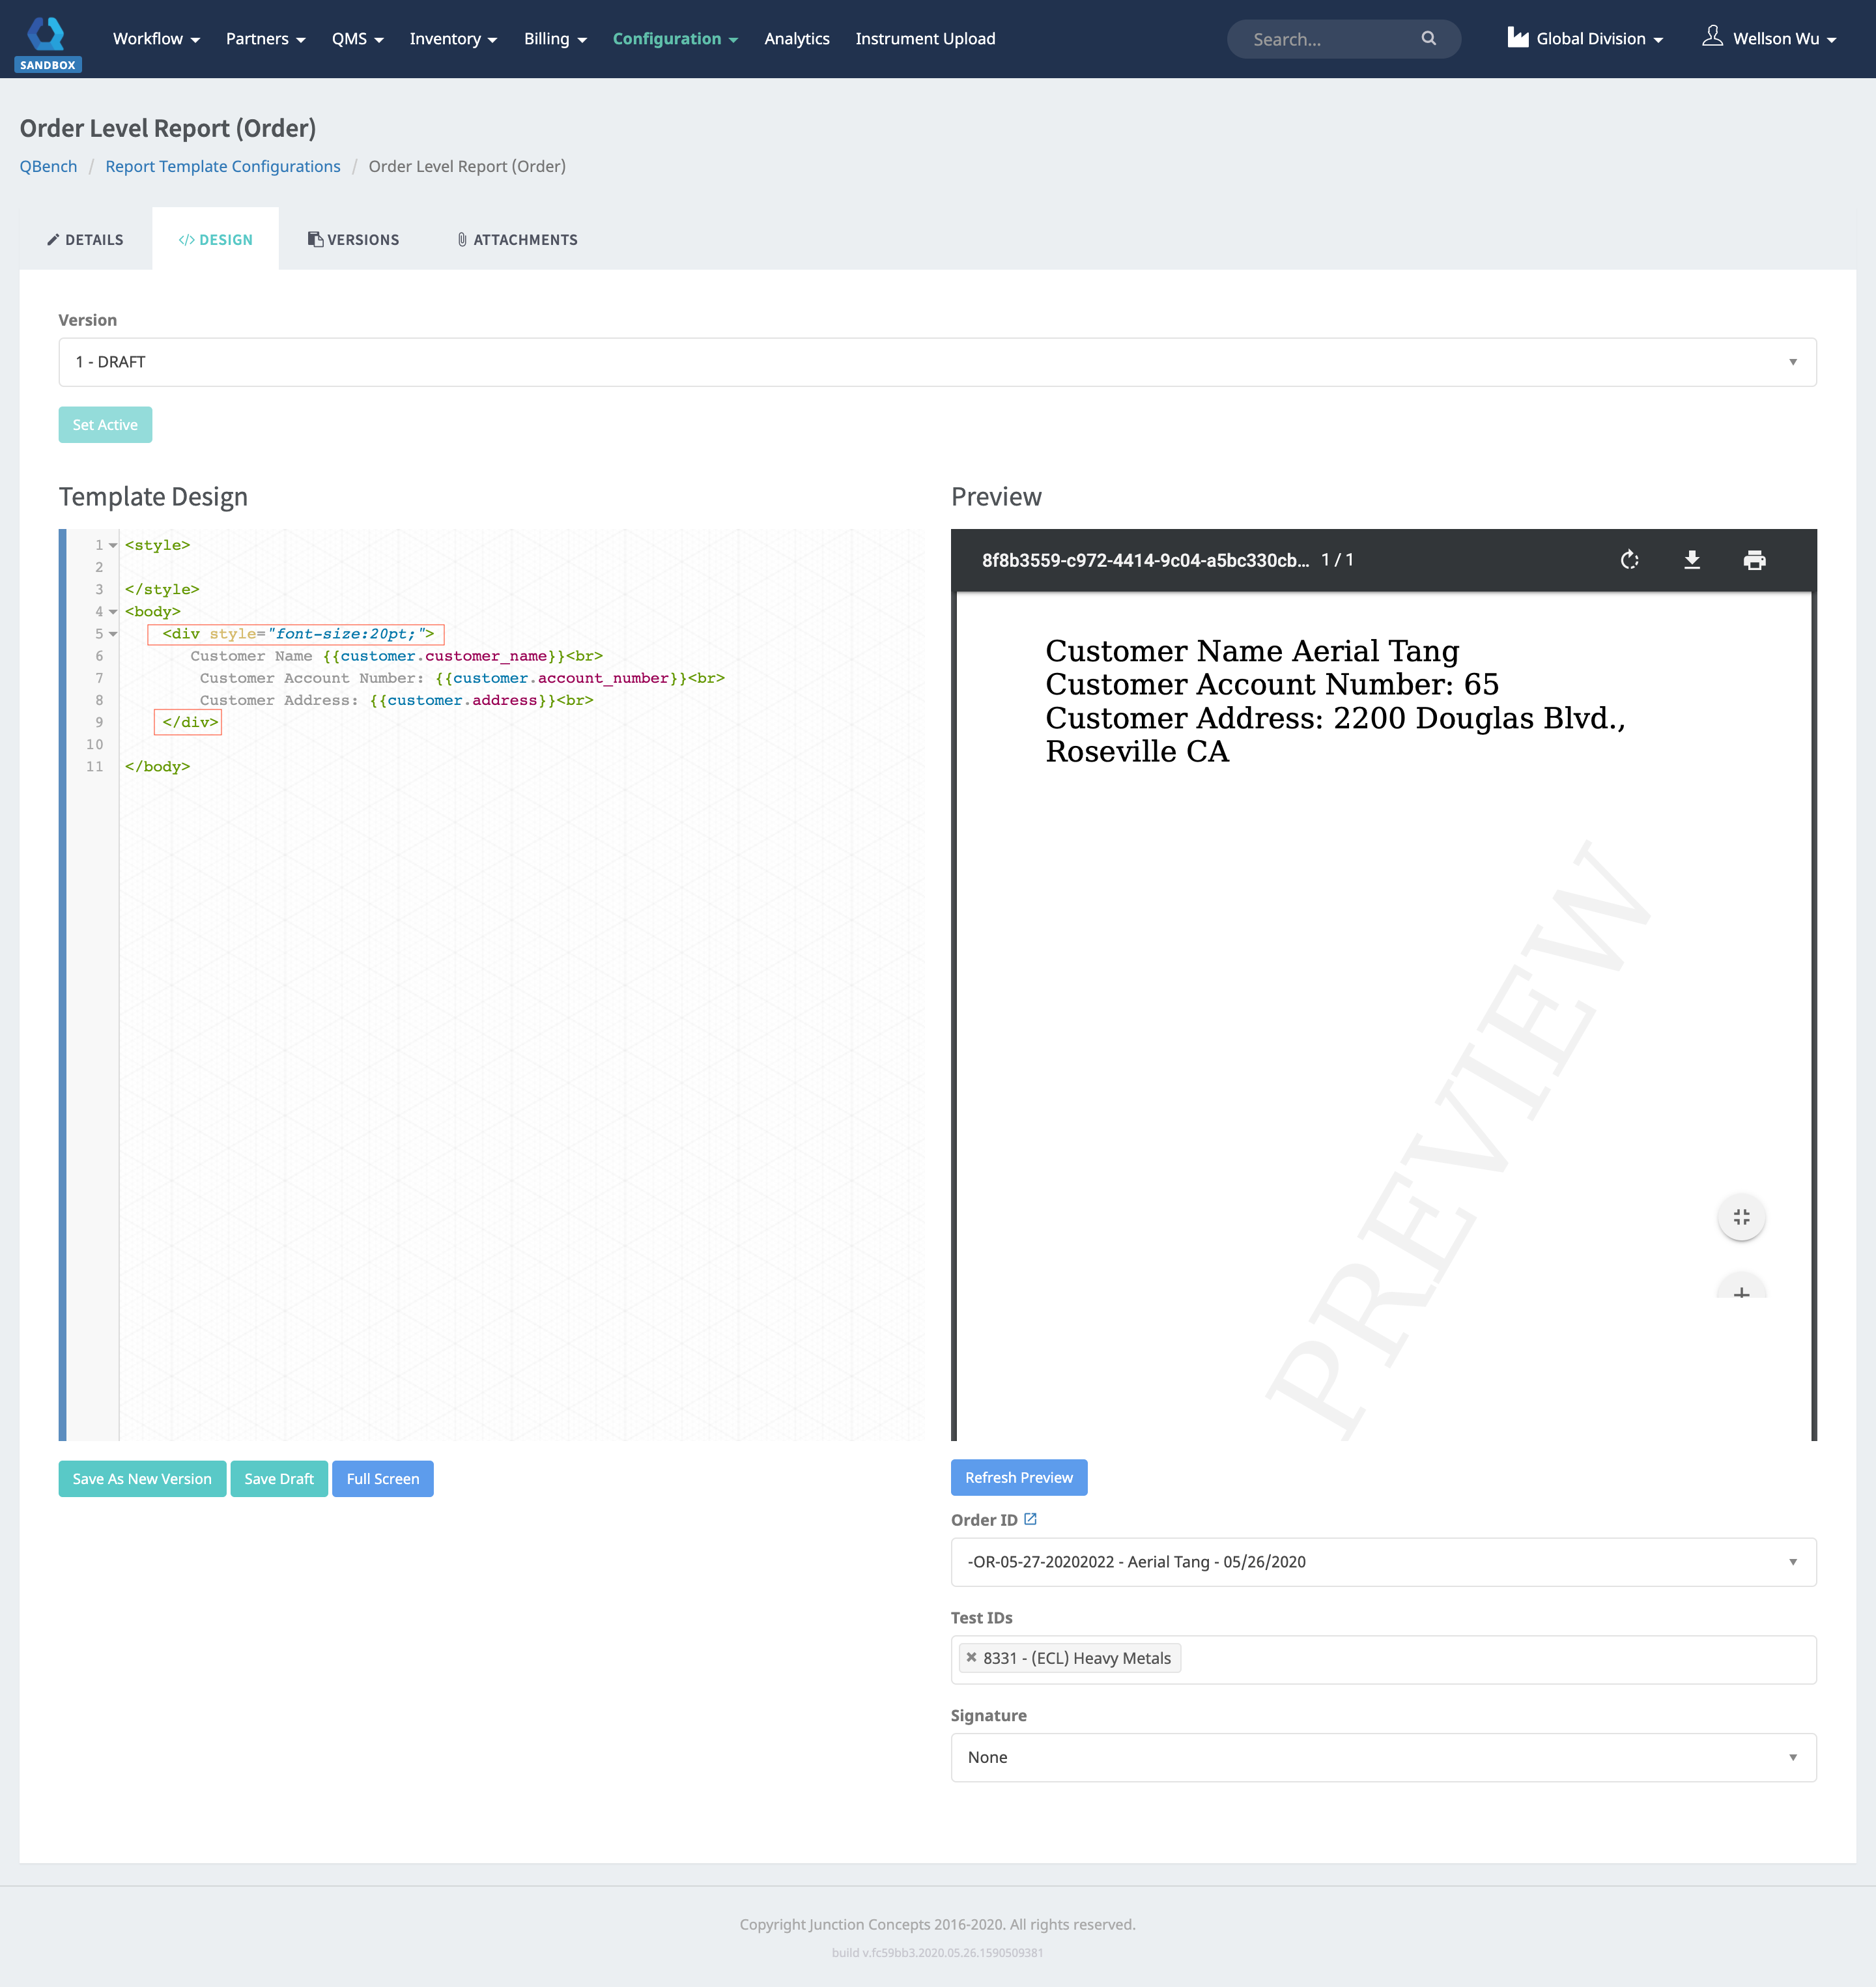
Task: Open the user profile person icon
Action: click(1713, 37)
